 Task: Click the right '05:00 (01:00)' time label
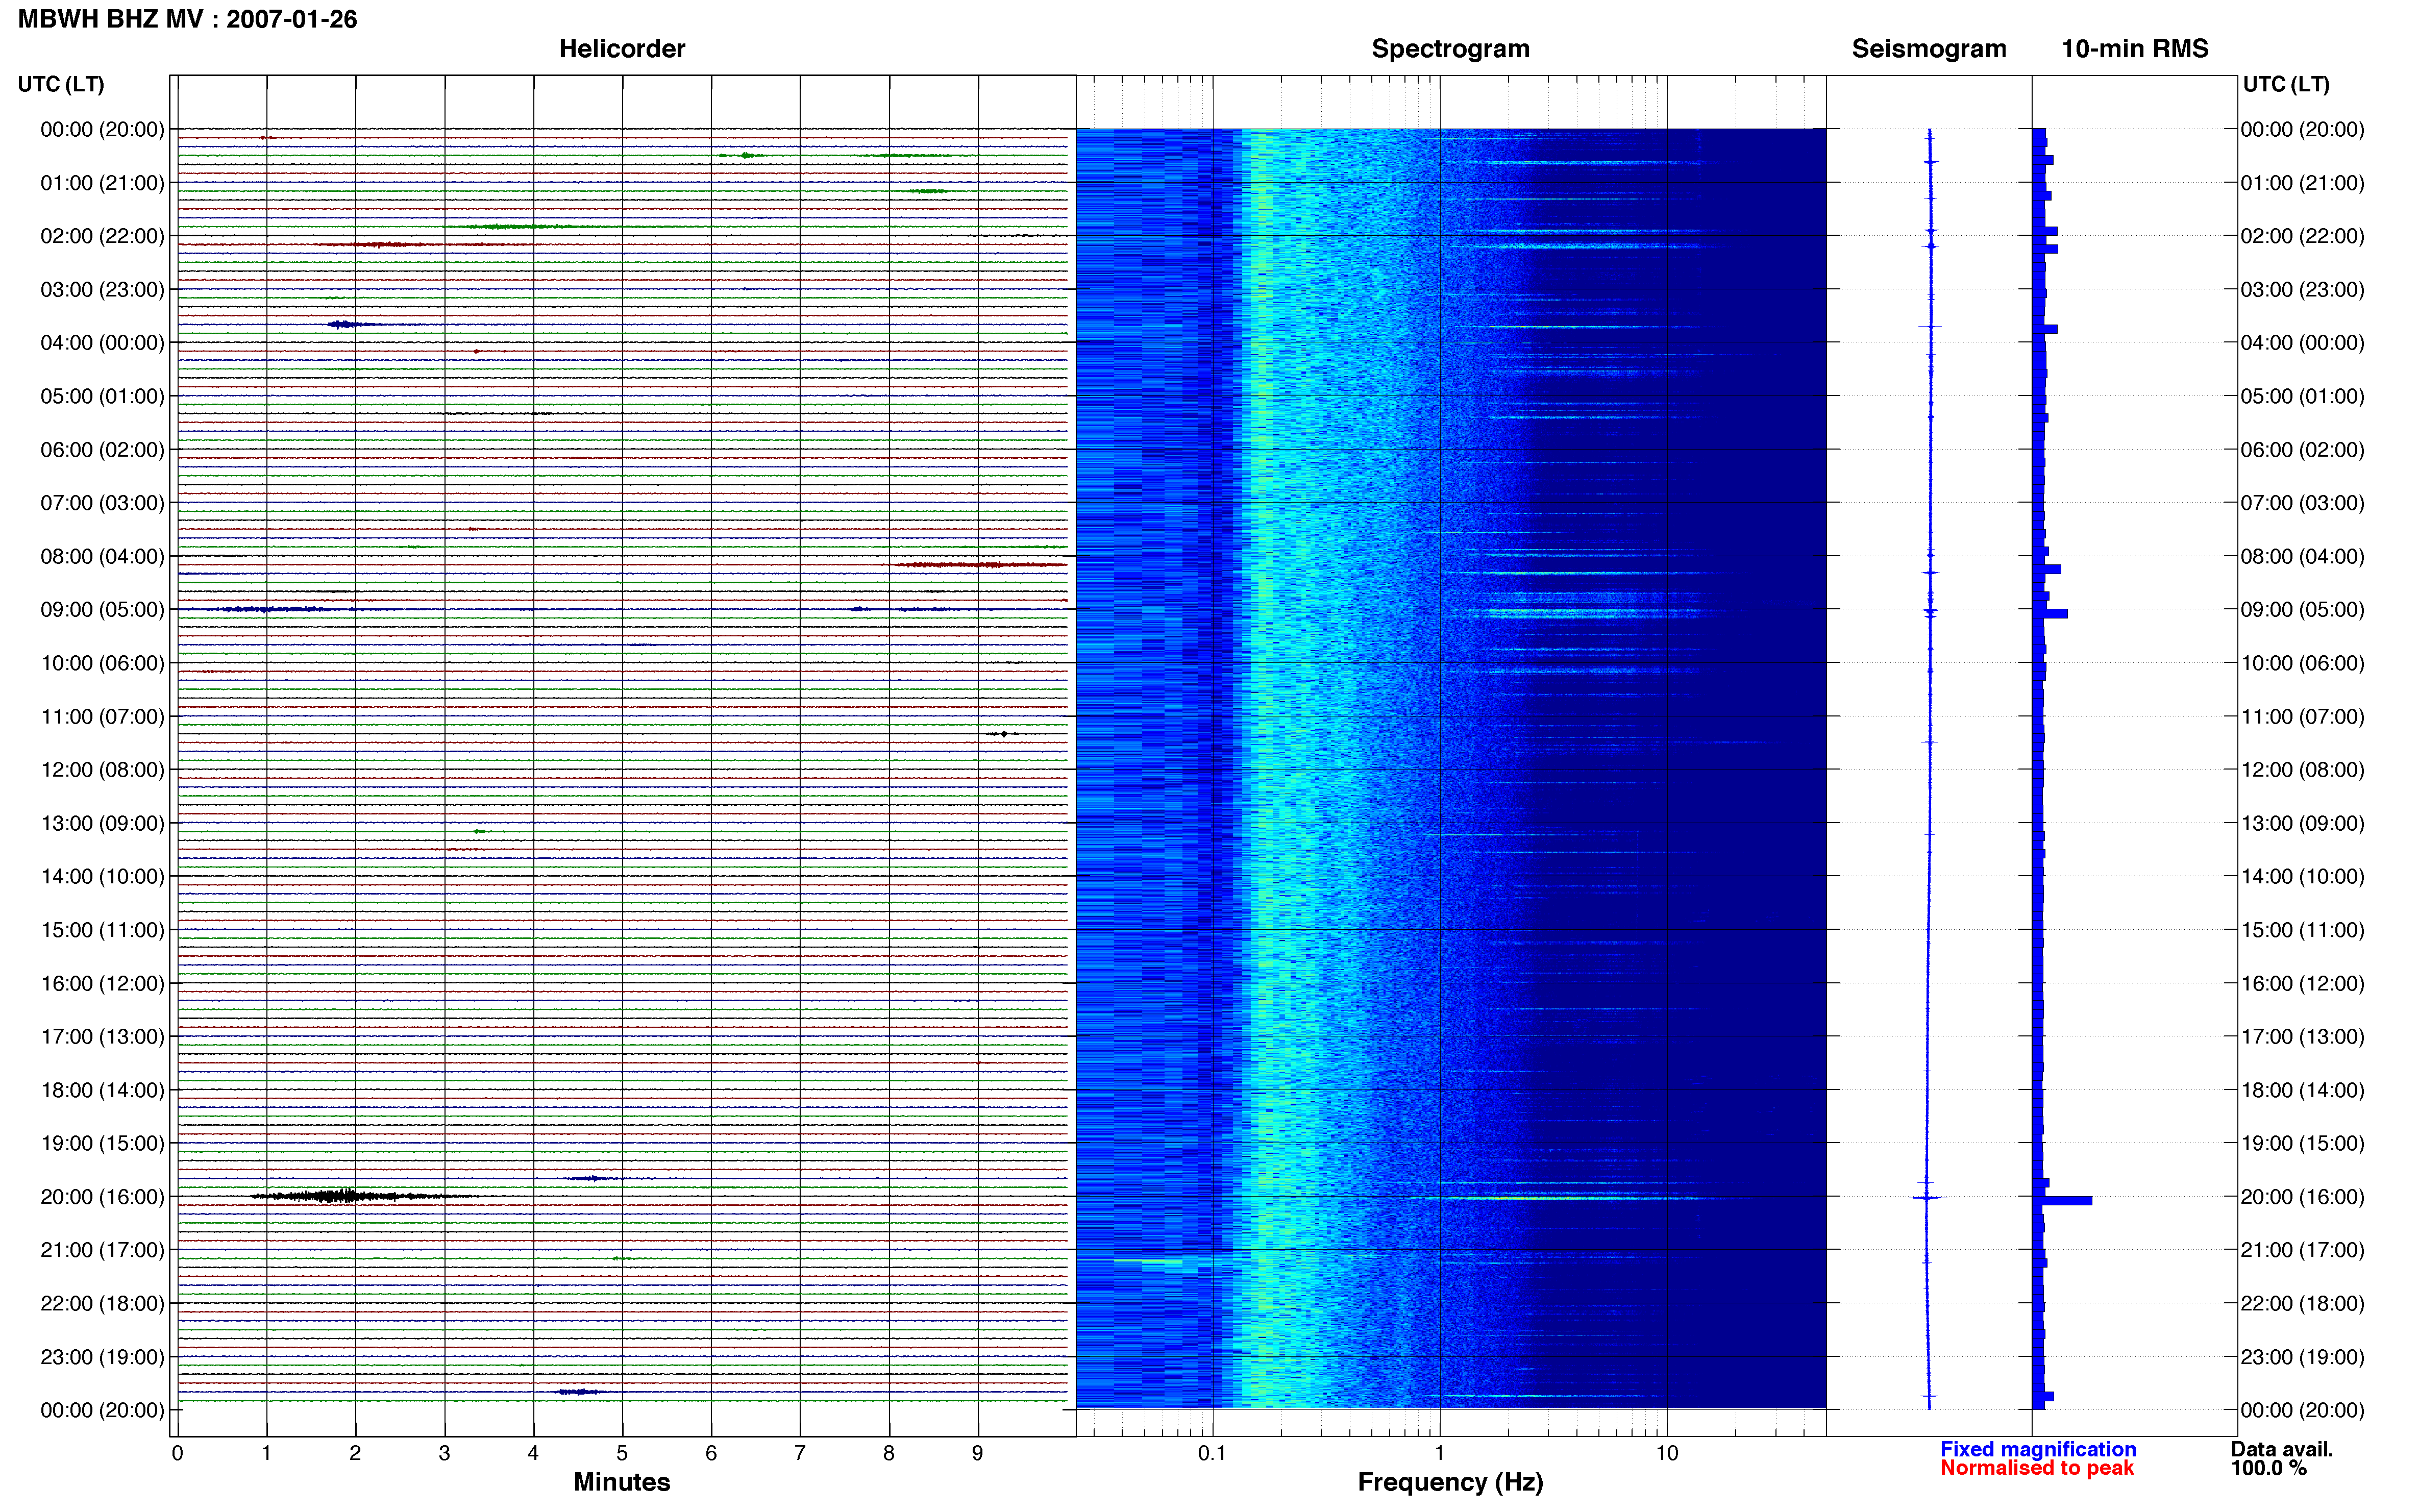[2302, 396]
